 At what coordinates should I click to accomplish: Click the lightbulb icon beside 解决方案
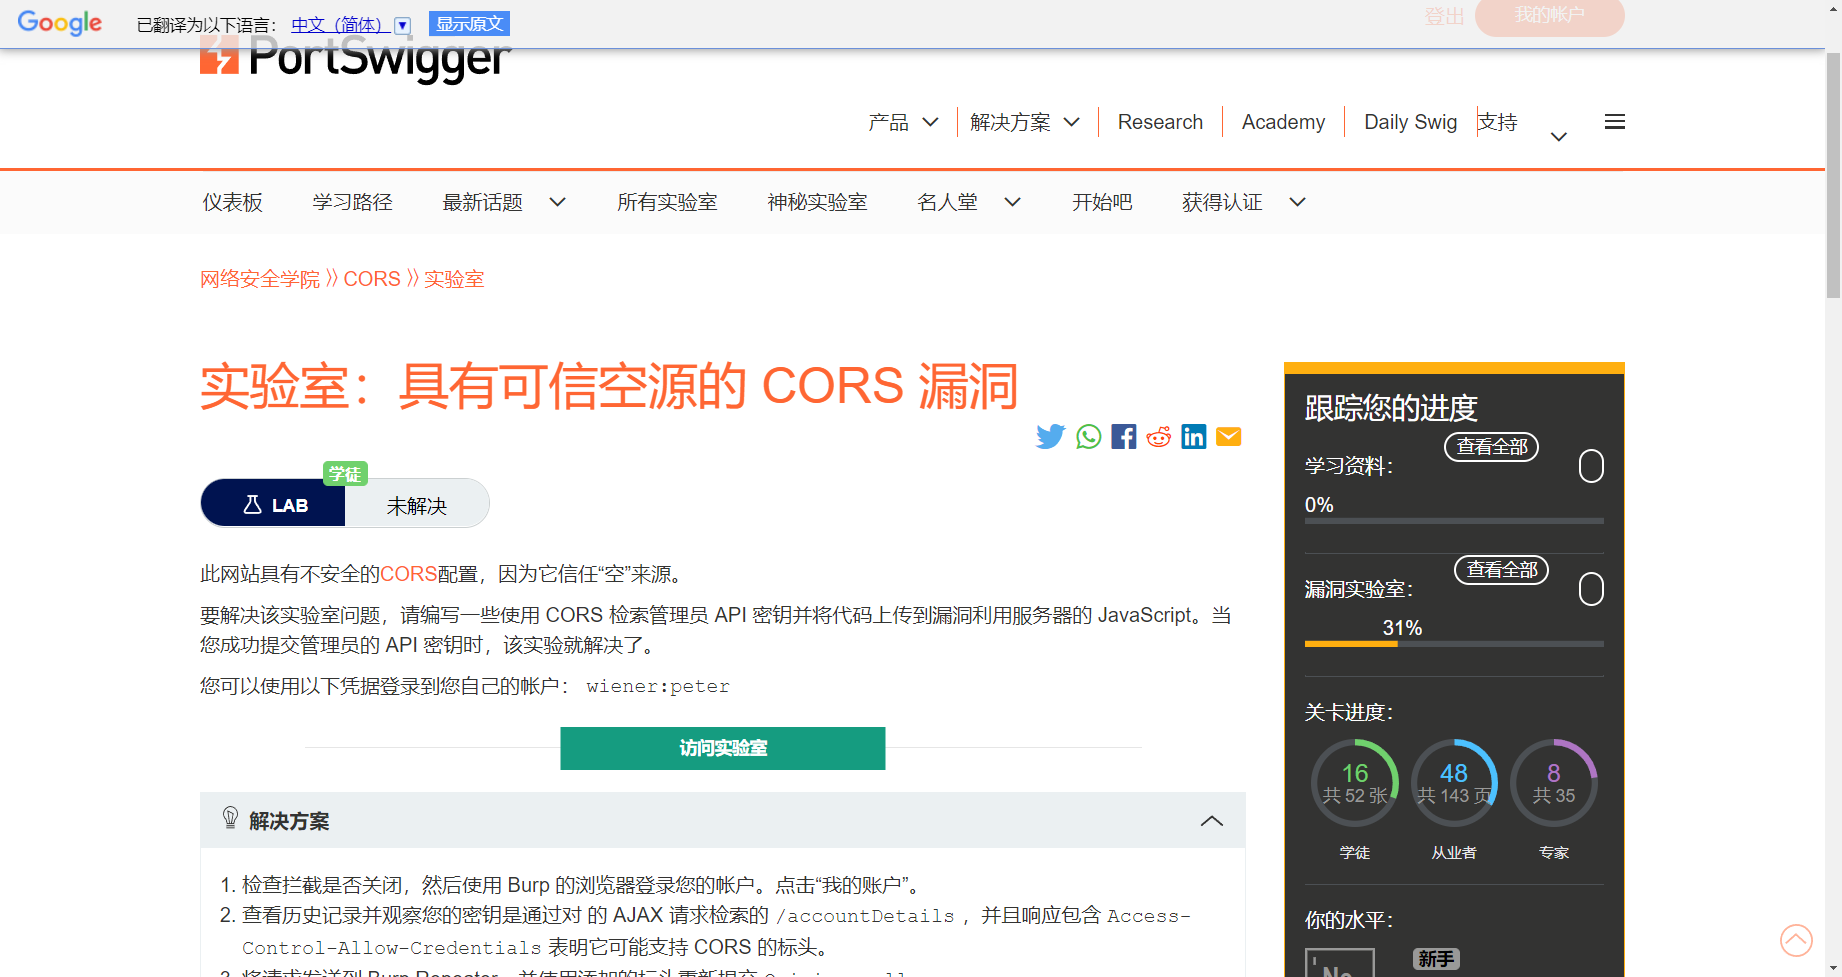pyautogui.click(x=230, y=819)
